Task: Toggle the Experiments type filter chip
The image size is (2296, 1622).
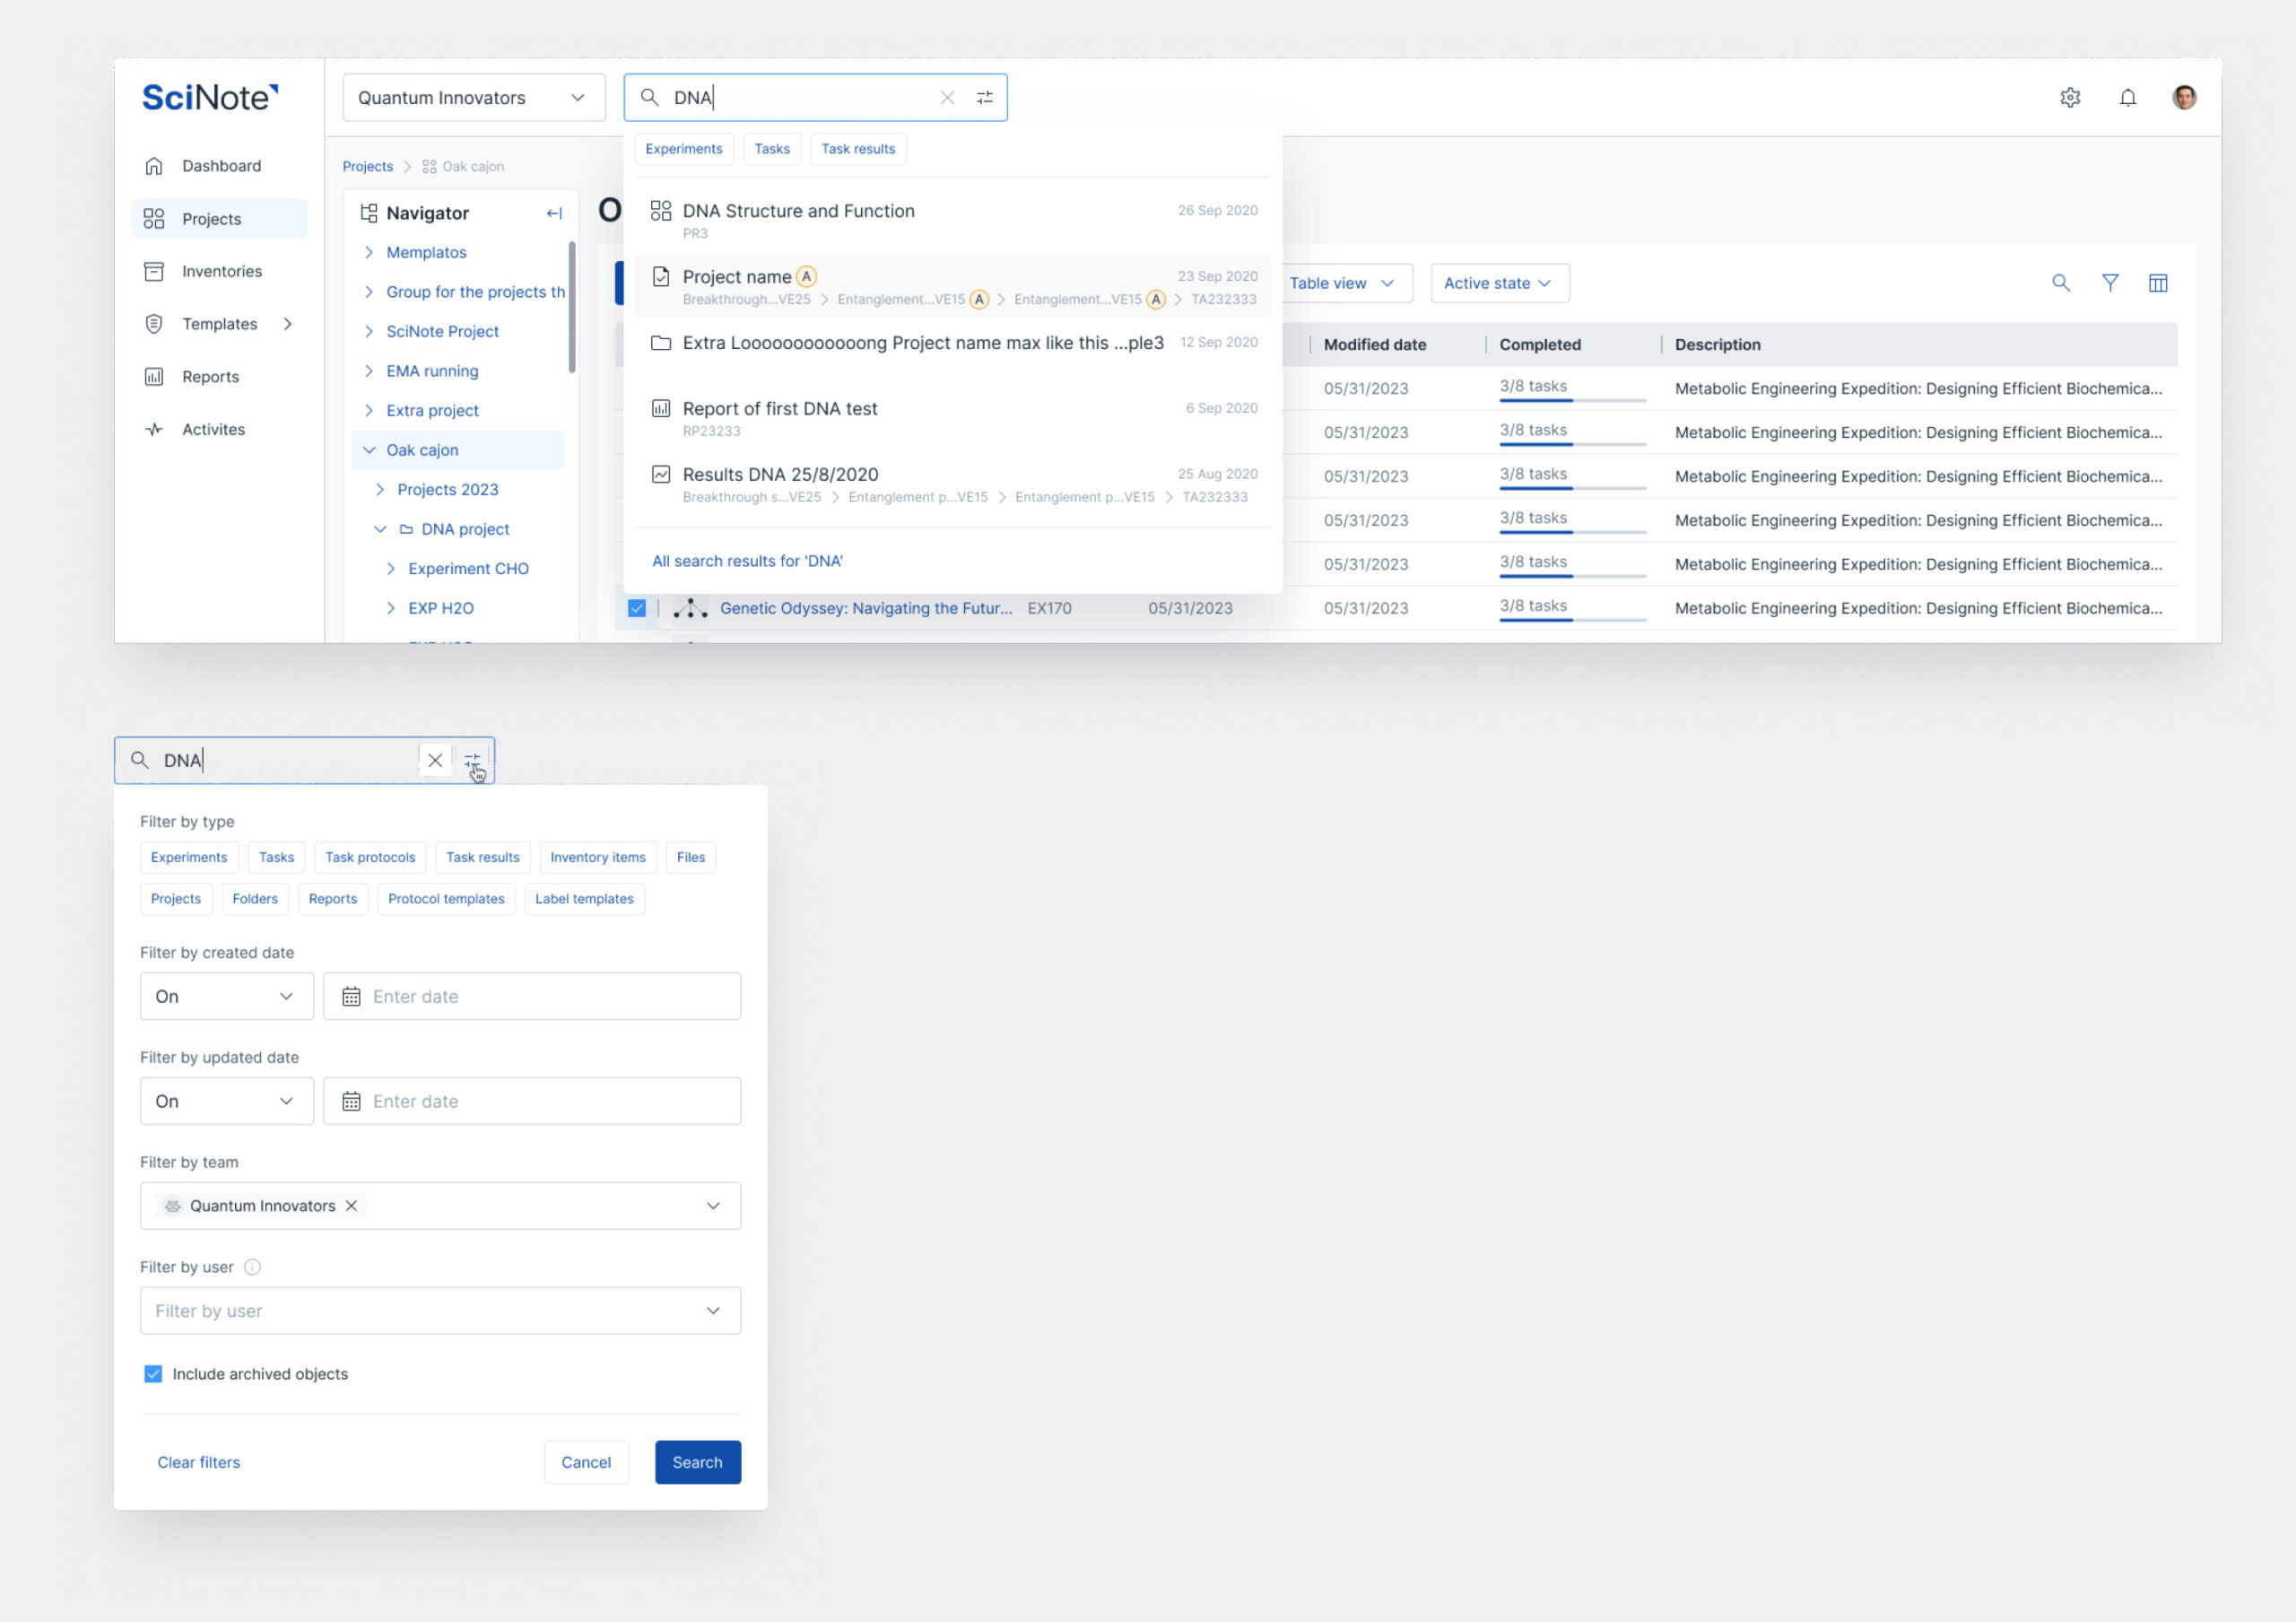Action: point(189,857)
